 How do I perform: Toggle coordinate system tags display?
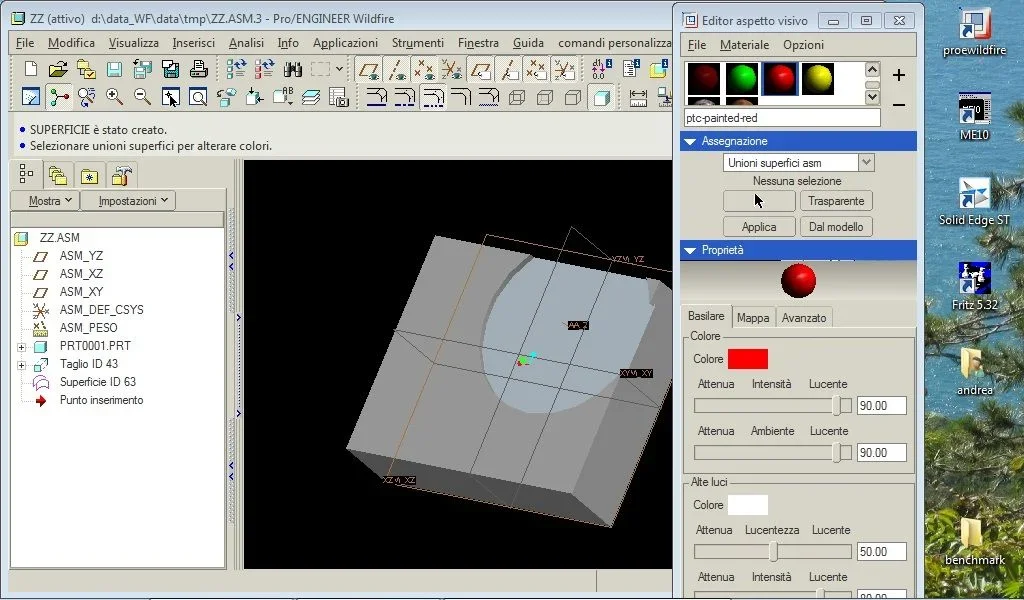(564, 69)
